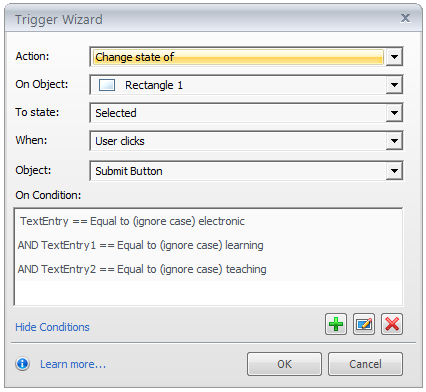Click the blue info icon
Screen dimensions: 426x392
coord(23,364)
